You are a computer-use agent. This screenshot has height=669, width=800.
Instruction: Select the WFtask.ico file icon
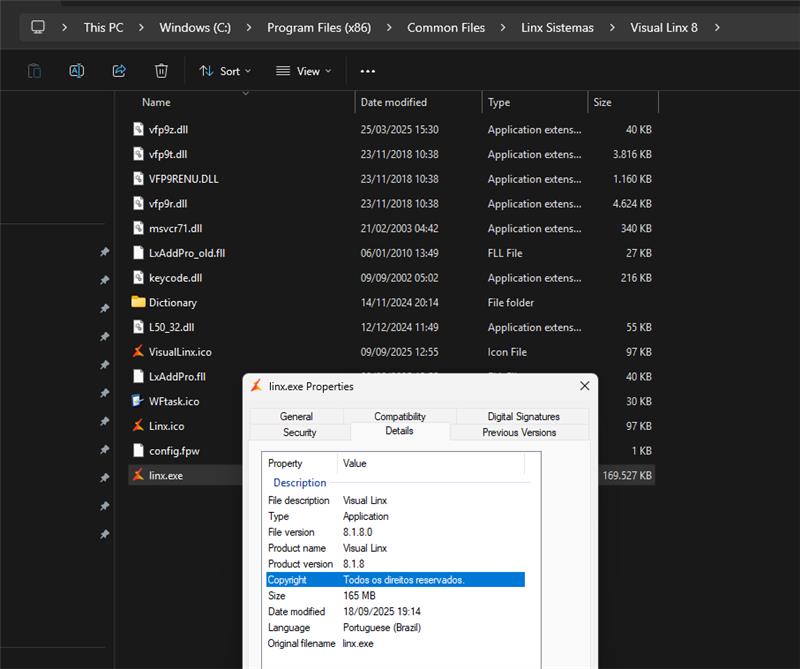pyautogui.click(x=138, y=401)
